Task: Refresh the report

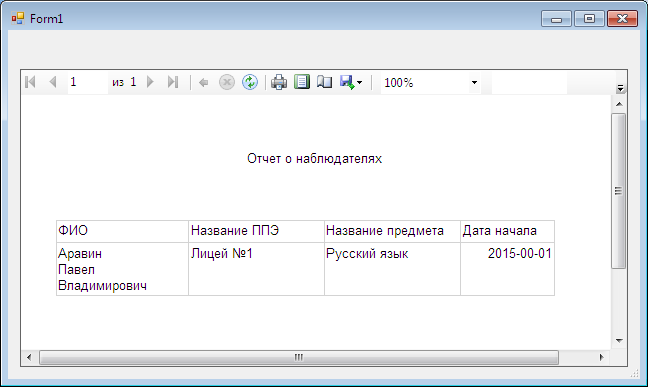Action: [250, 82]
